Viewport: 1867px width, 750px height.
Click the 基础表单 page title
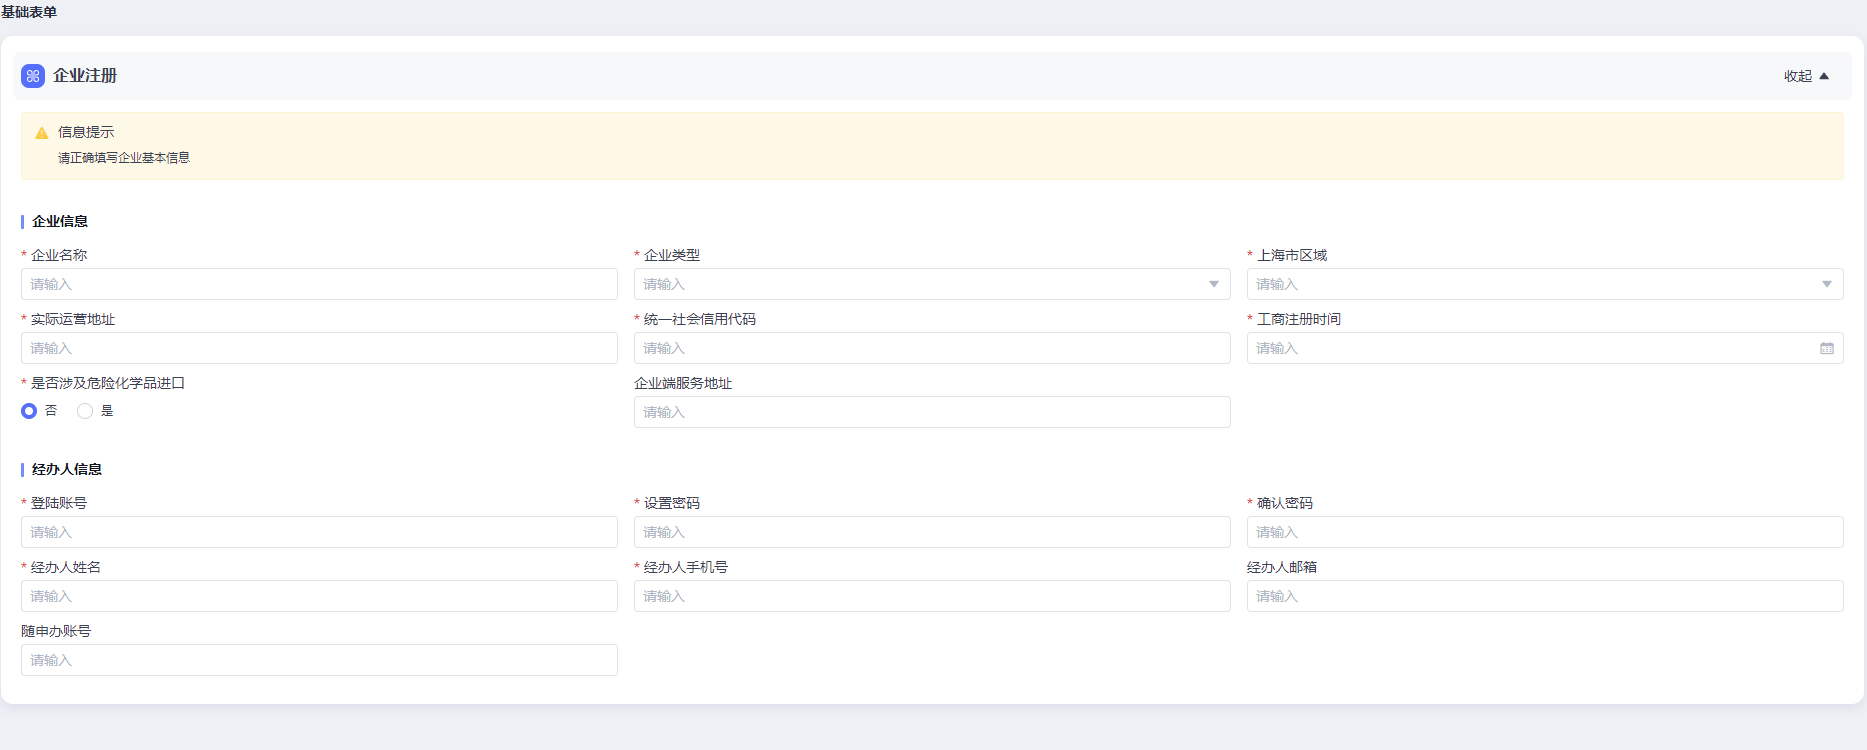(29, 12)
